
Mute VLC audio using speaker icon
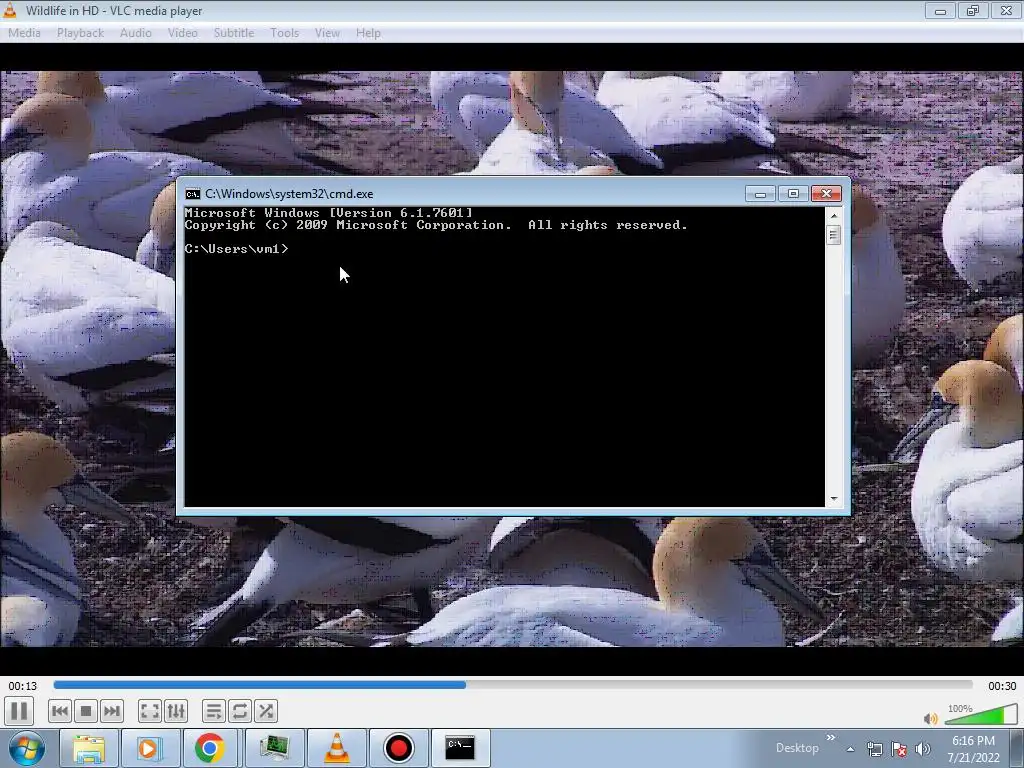[x=931, y=718]
